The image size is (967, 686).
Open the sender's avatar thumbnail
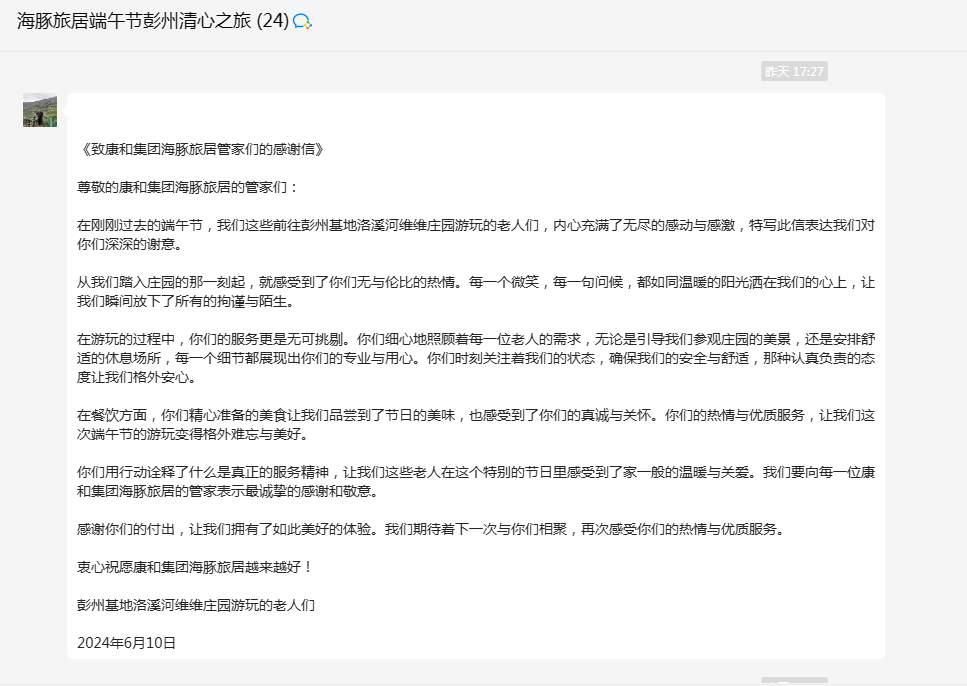[40, 110]
